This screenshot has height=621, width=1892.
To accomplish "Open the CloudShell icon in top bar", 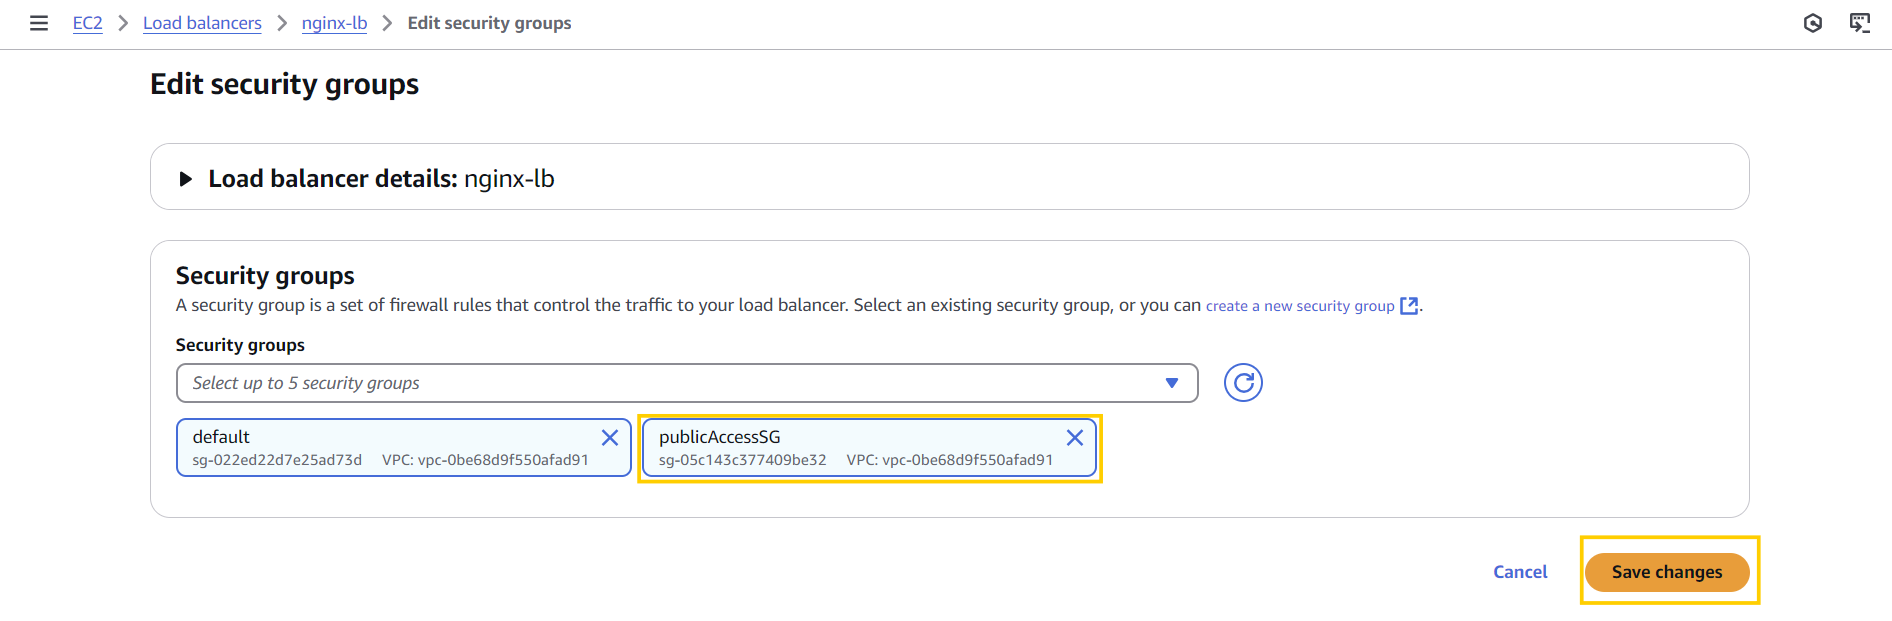I will point(1860,23).
